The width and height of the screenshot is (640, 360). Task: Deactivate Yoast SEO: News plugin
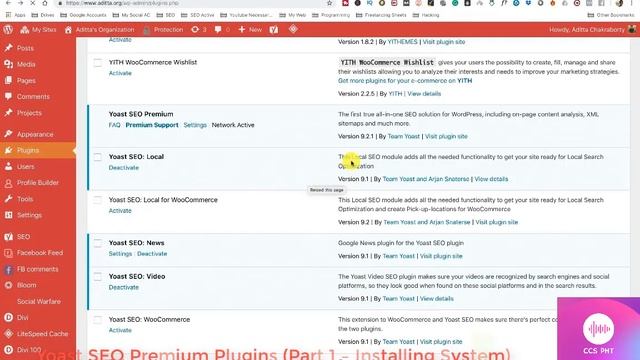coord(152,254)
